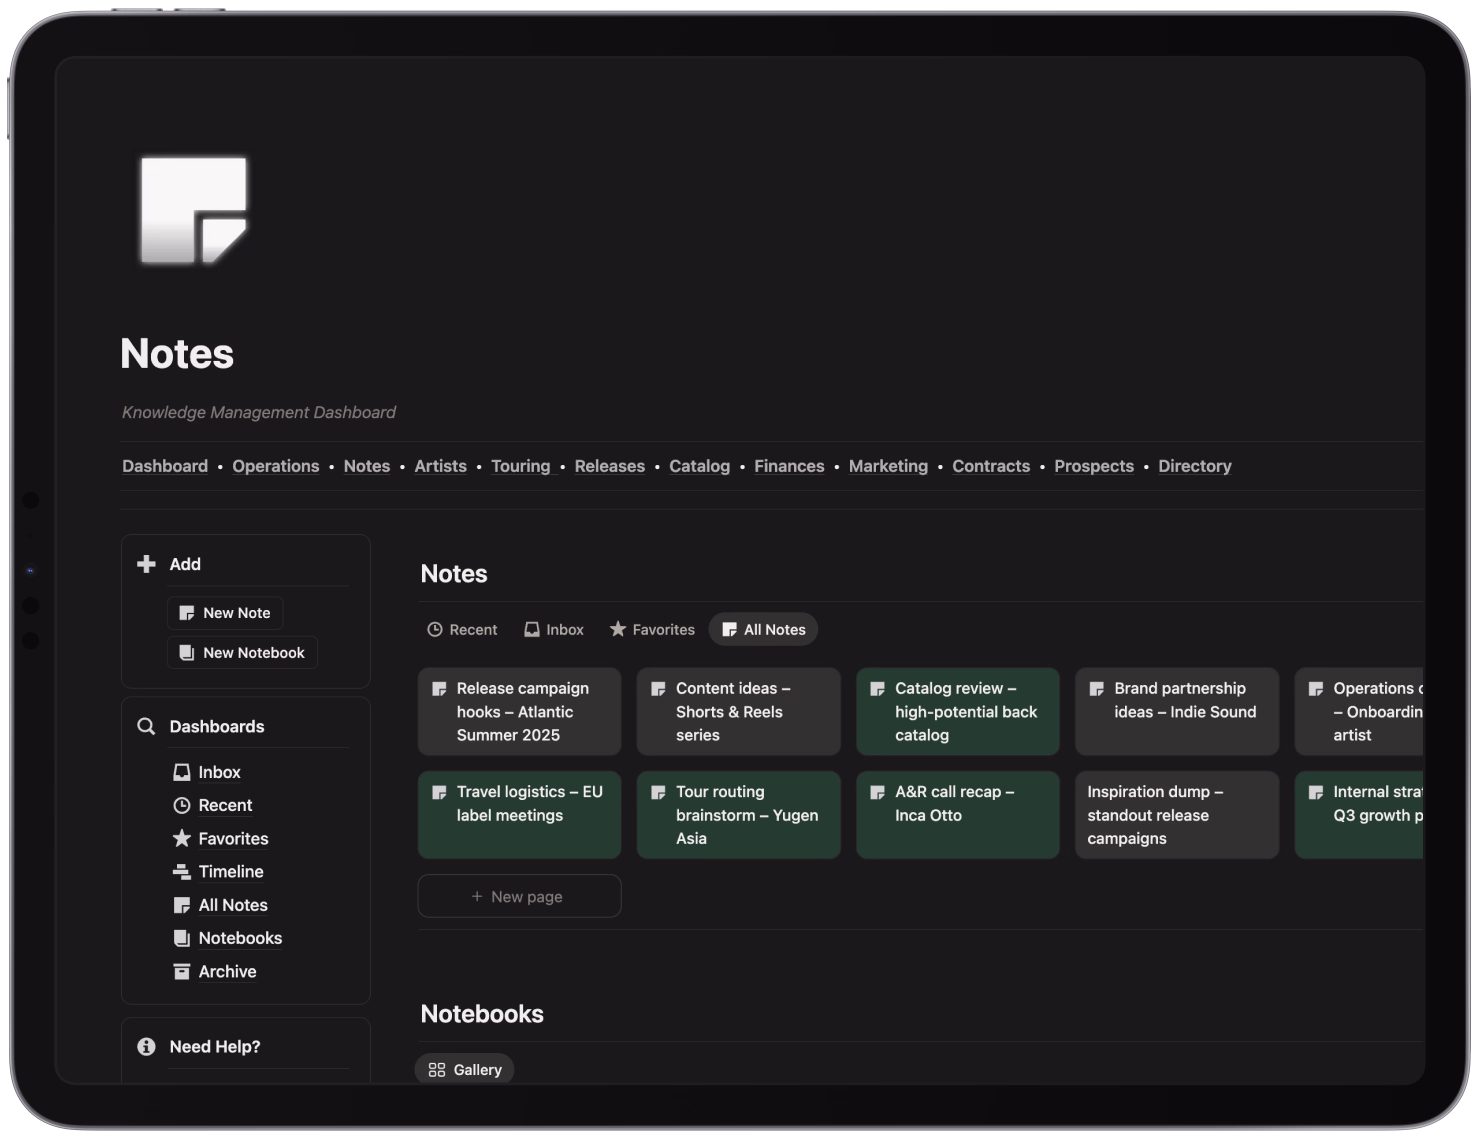The width and height of the screenshot is (1480, 1140).
Task: Select the Gallery view under Notebooks
Action: coord(465,1069)
